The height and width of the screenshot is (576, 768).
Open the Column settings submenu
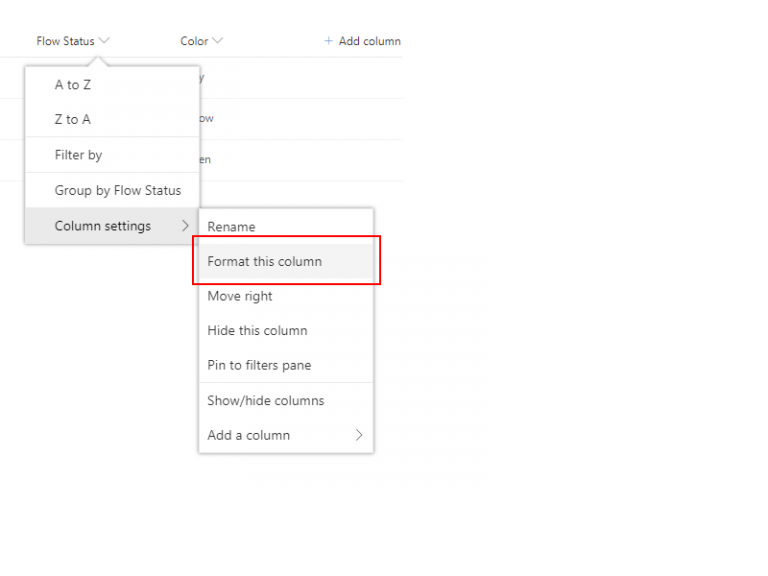[103, 226]
